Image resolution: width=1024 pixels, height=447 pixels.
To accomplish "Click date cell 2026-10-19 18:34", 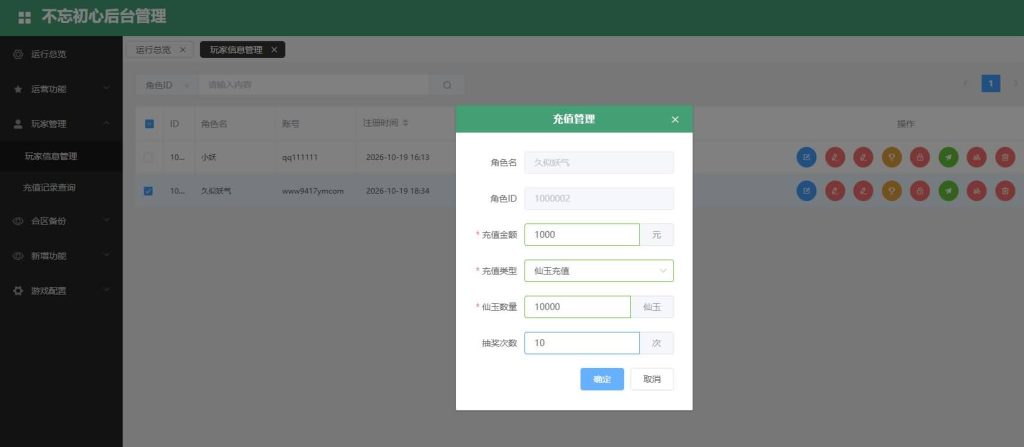I will click(x=398, y=191).
